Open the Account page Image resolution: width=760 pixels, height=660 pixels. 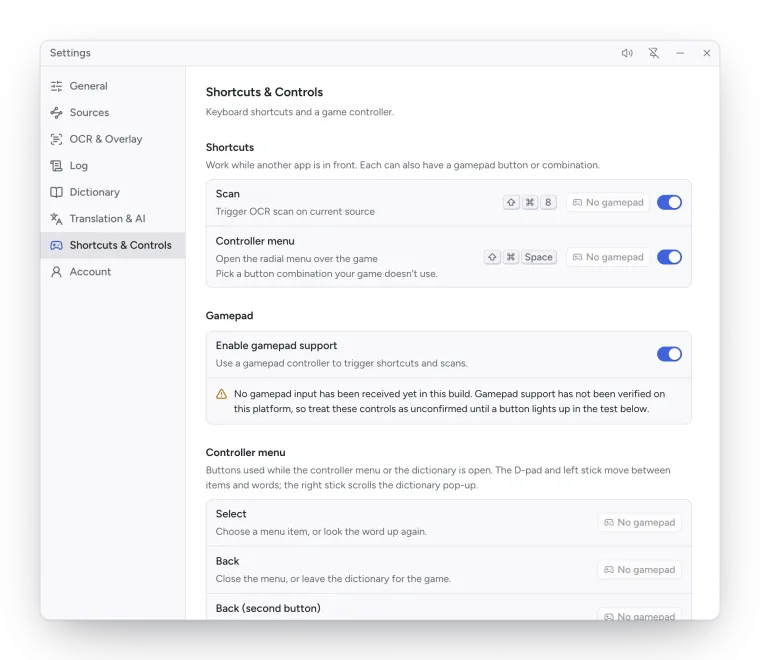point(113,272)
